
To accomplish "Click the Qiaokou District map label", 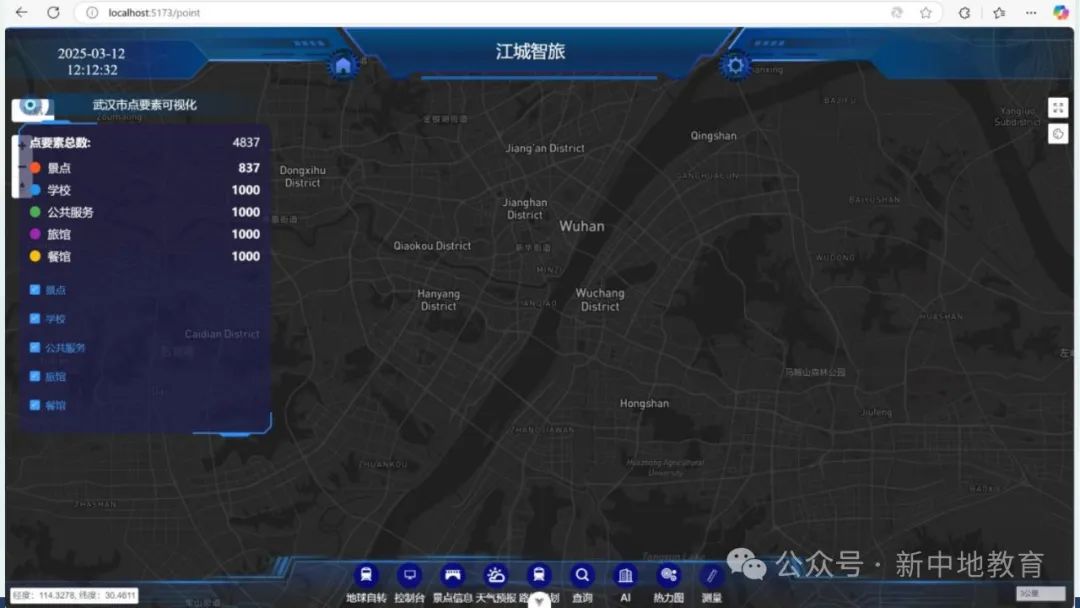I will tap(433, 246).
